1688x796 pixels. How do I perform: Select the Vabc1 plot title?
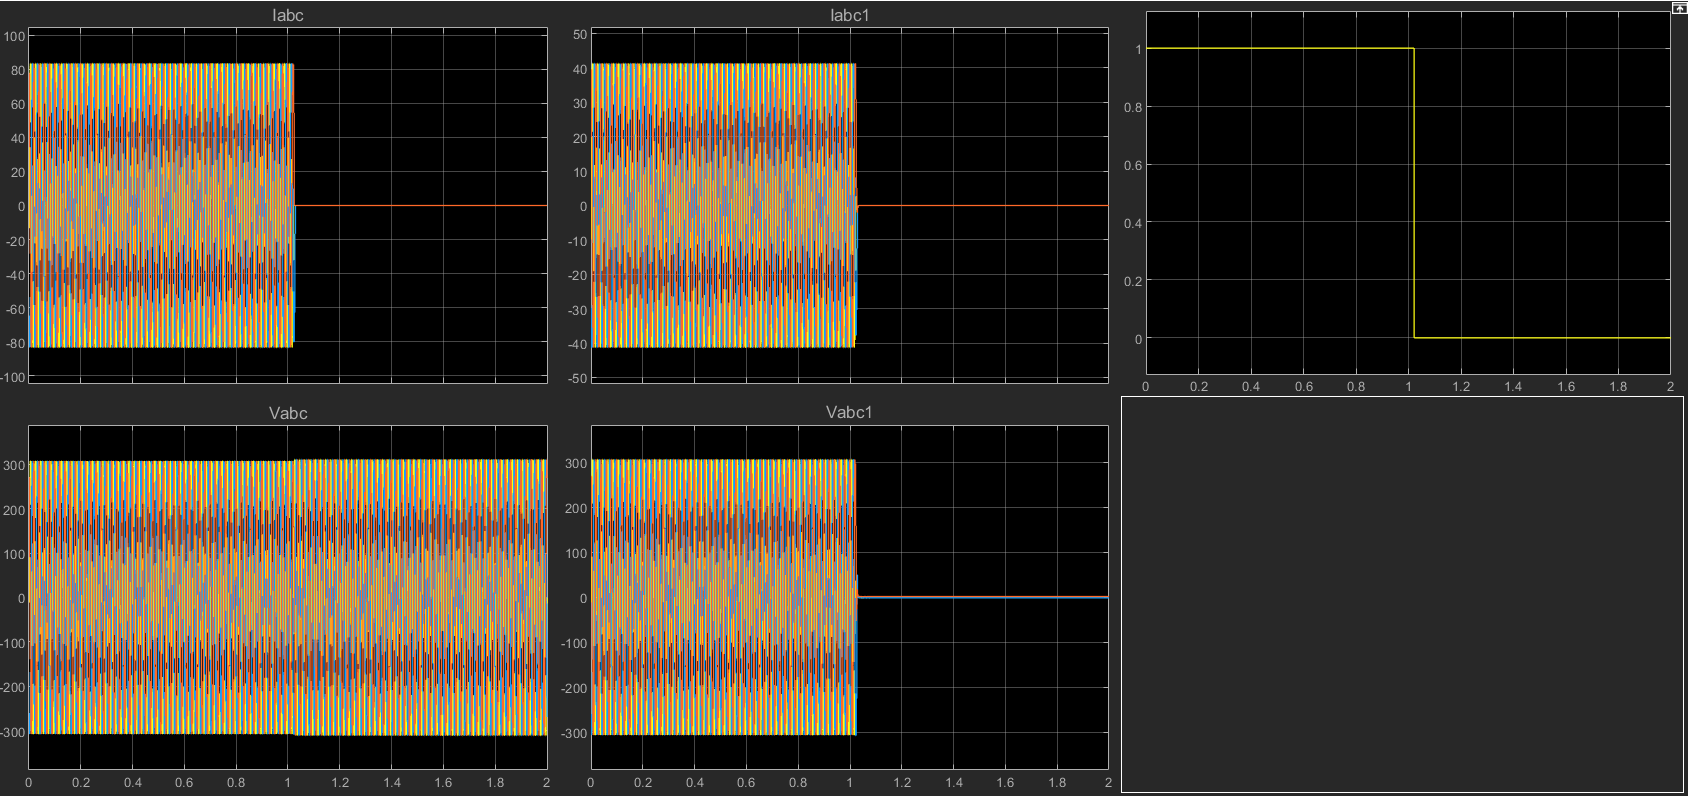[849, 412]
